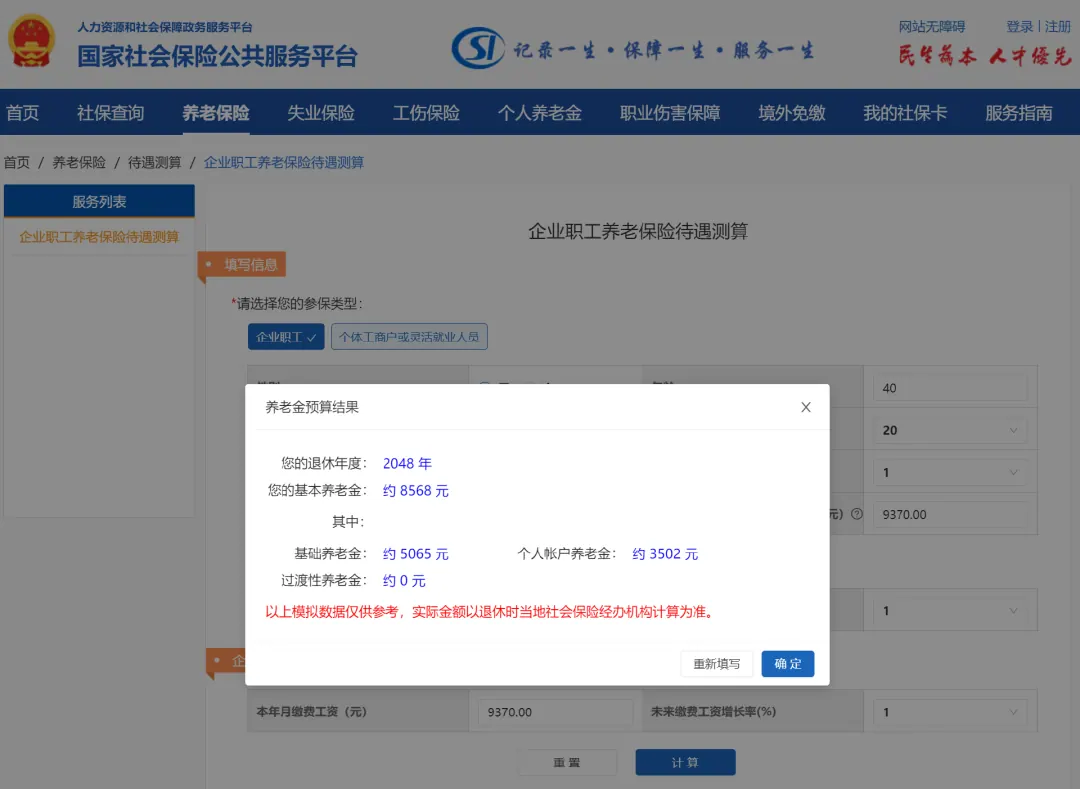
Task: Click the 网站无障碍 link
Action: tap(932, 26)
